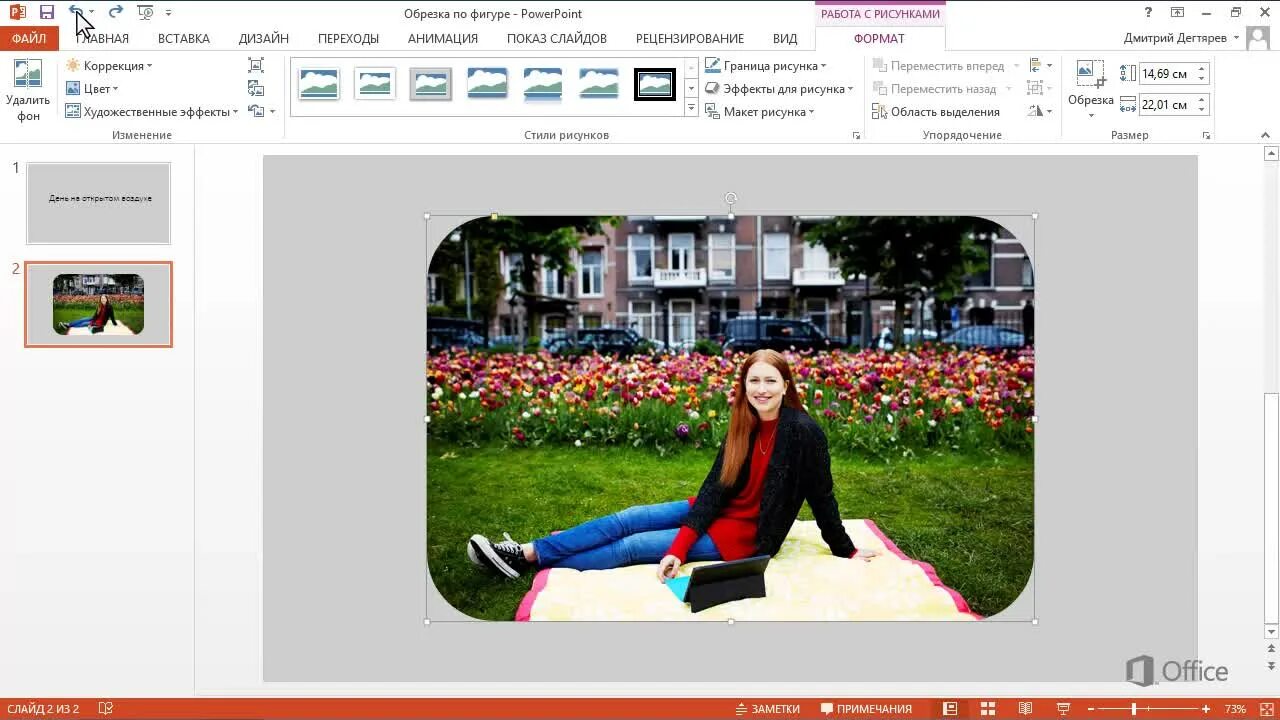1280x720 pixels.
Task: Start slideshow from beginning in quick access toolbar
Action: [x=146, y=13]
